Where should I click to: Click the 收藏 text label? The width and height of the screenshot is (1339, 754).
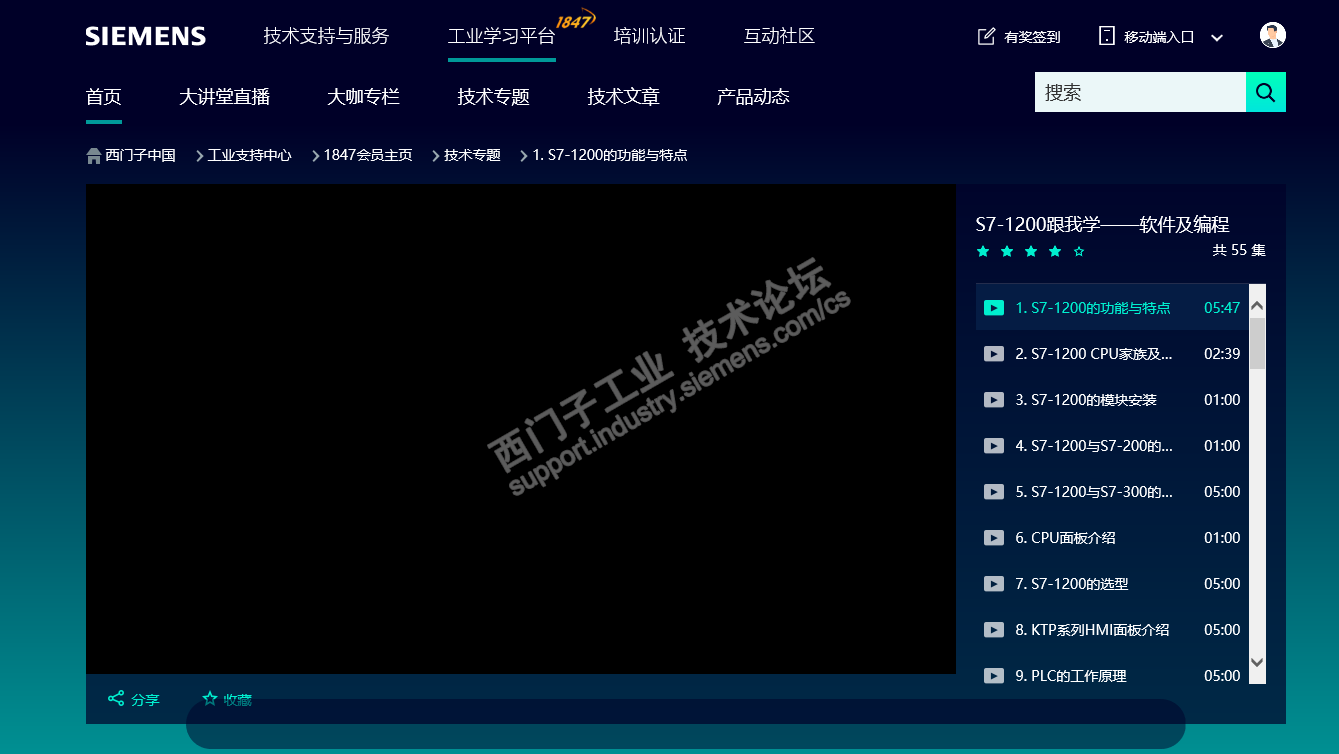[x=238, y=699]
